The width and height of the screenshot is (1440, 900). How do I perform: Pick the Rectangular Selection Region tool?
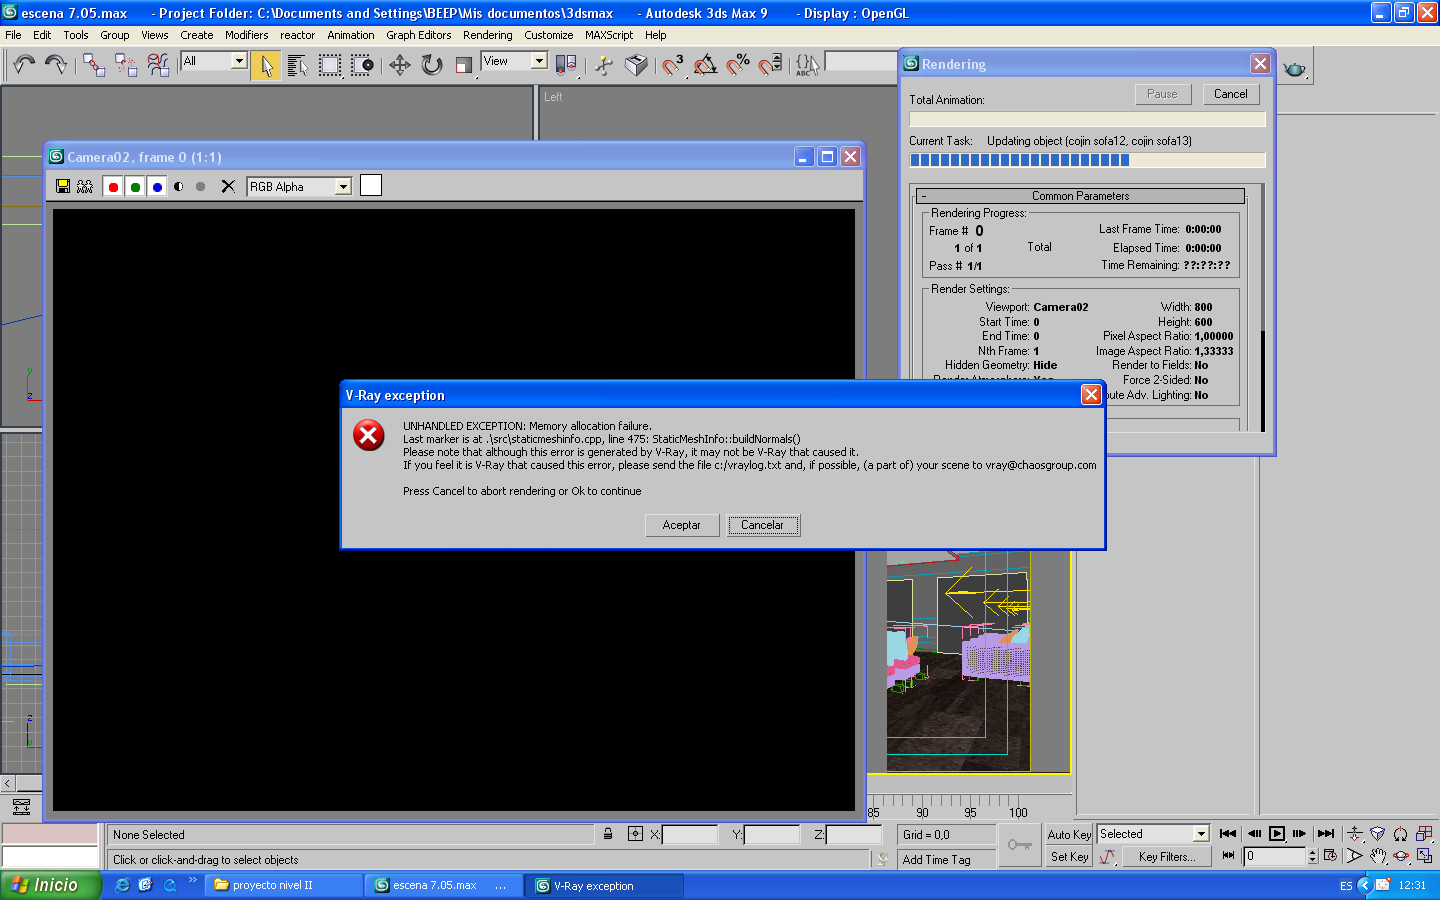pos(329,65)
